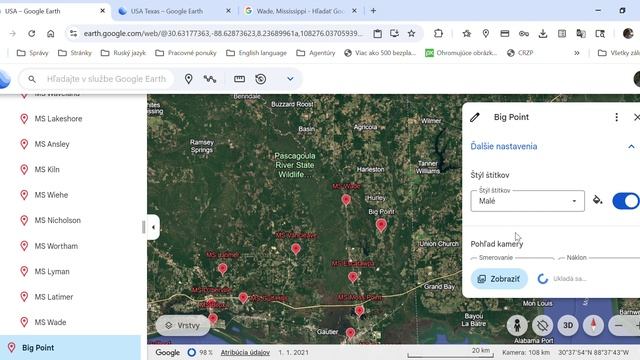Open the Ruský jazyk bookmarks folder
640x360 pixels.
point(123,53)
